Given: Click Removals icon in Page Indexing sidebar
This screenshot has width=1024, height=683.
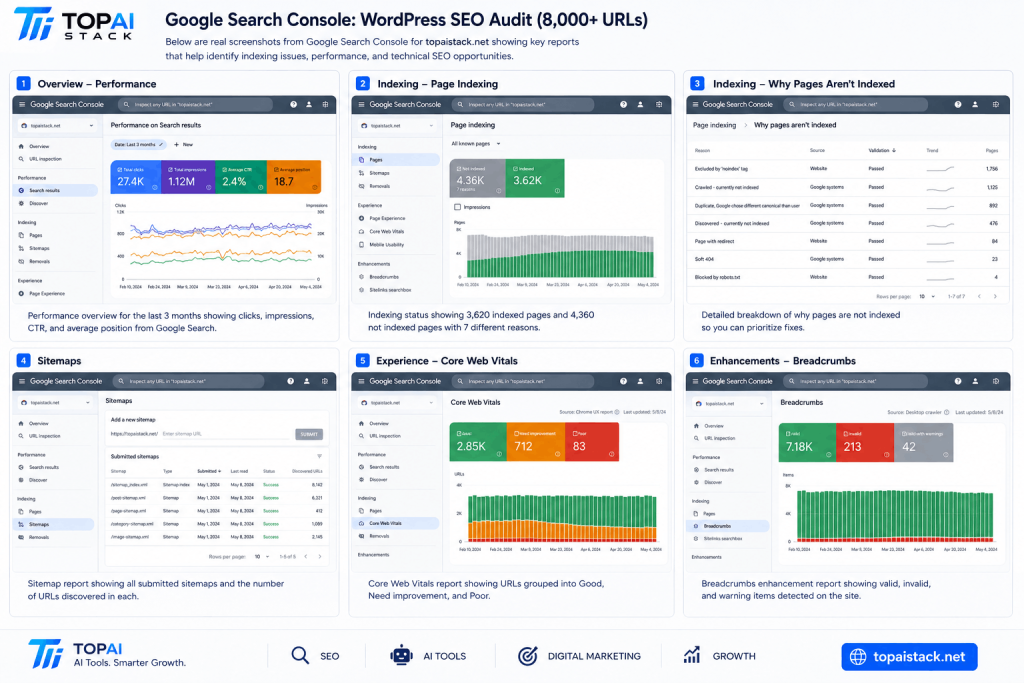Looking at the screenshot, I should click(x=362, y=186).
